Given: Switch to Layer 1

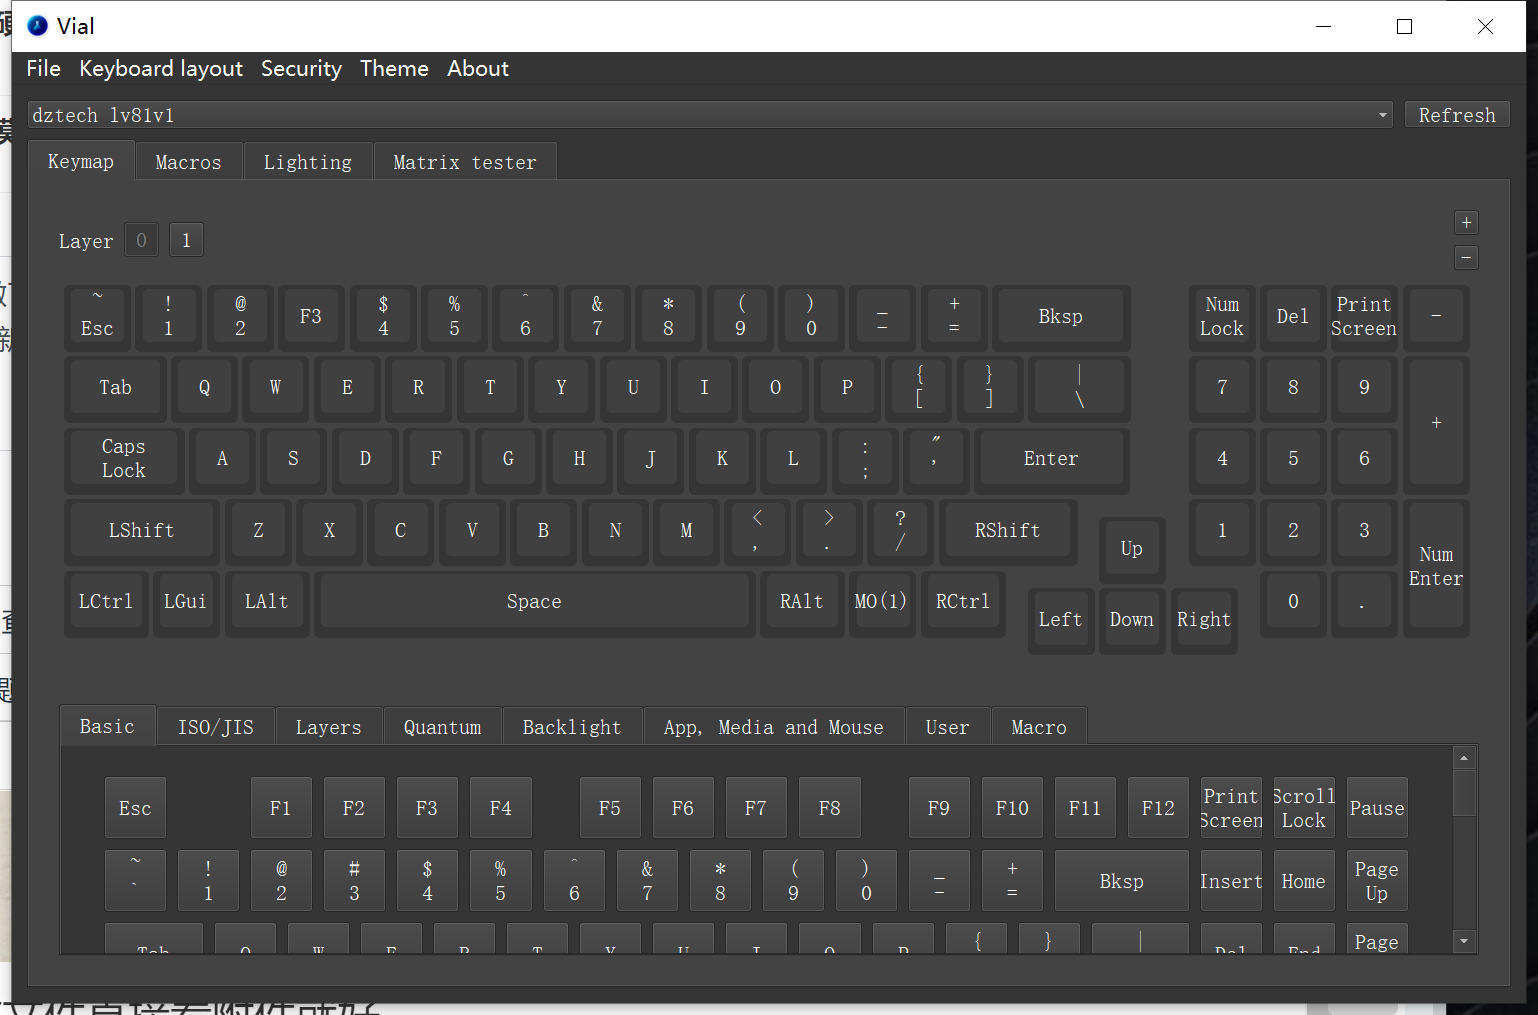Looking at the screenshot, I should [x=186, y=240].
